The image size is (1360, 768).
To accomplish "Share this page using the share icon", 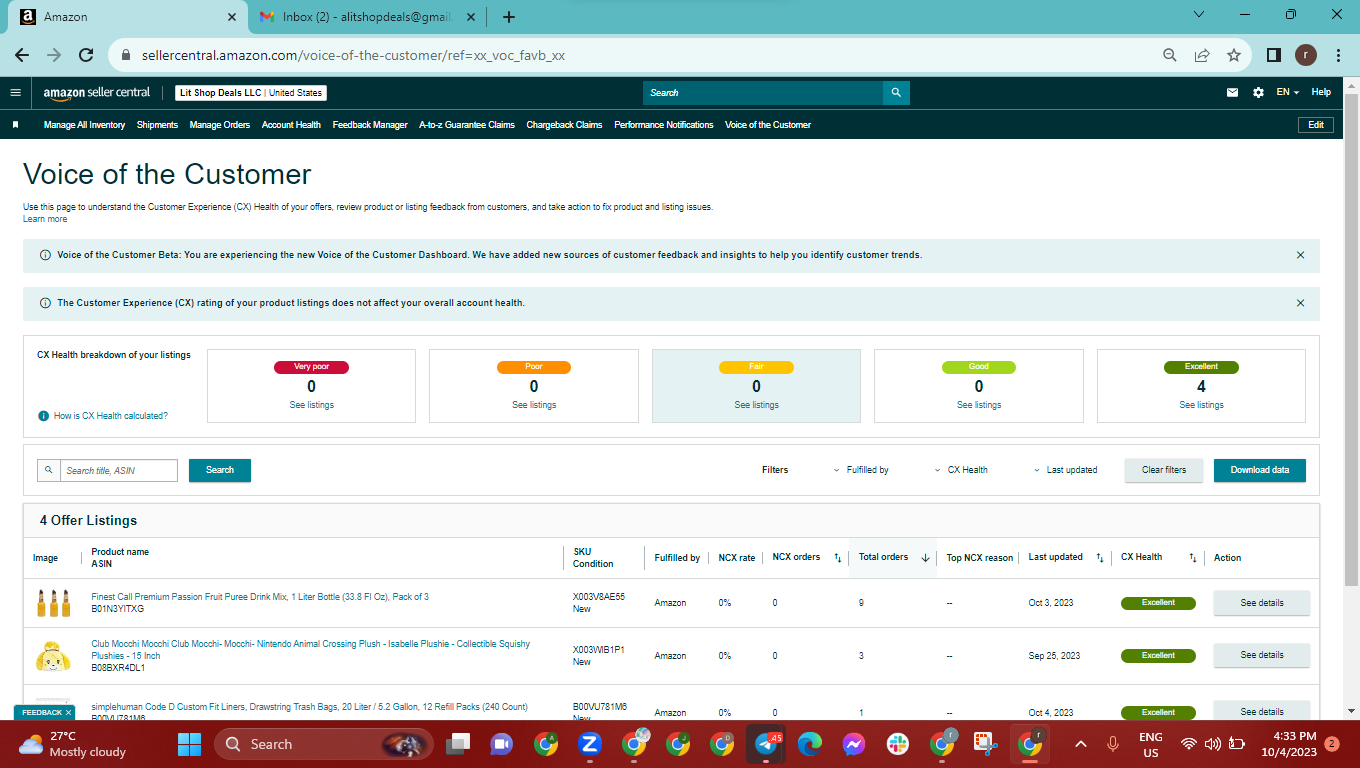I will [x=1202, y=56].
